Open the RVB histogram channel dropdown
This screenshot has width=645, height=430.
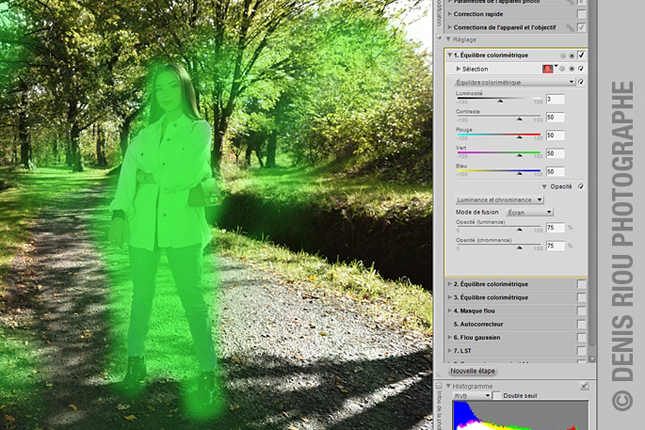coord(472,397)
